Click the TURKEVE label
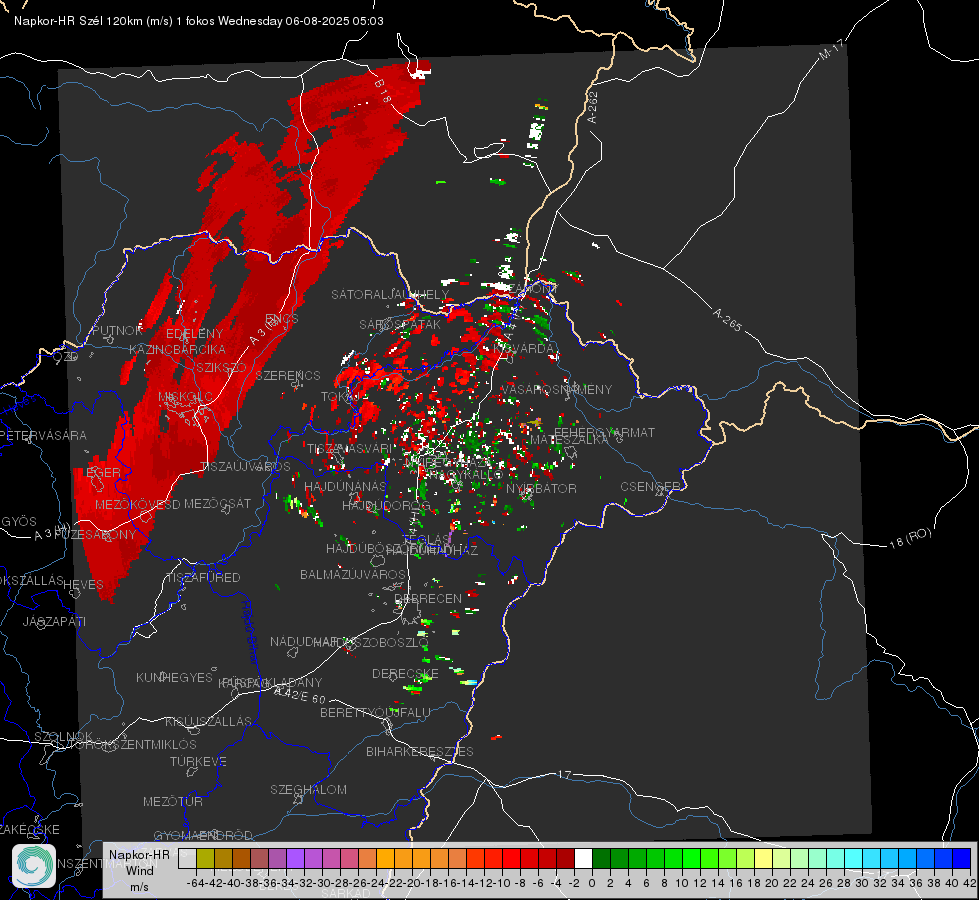979x900 pixels. 199,761
